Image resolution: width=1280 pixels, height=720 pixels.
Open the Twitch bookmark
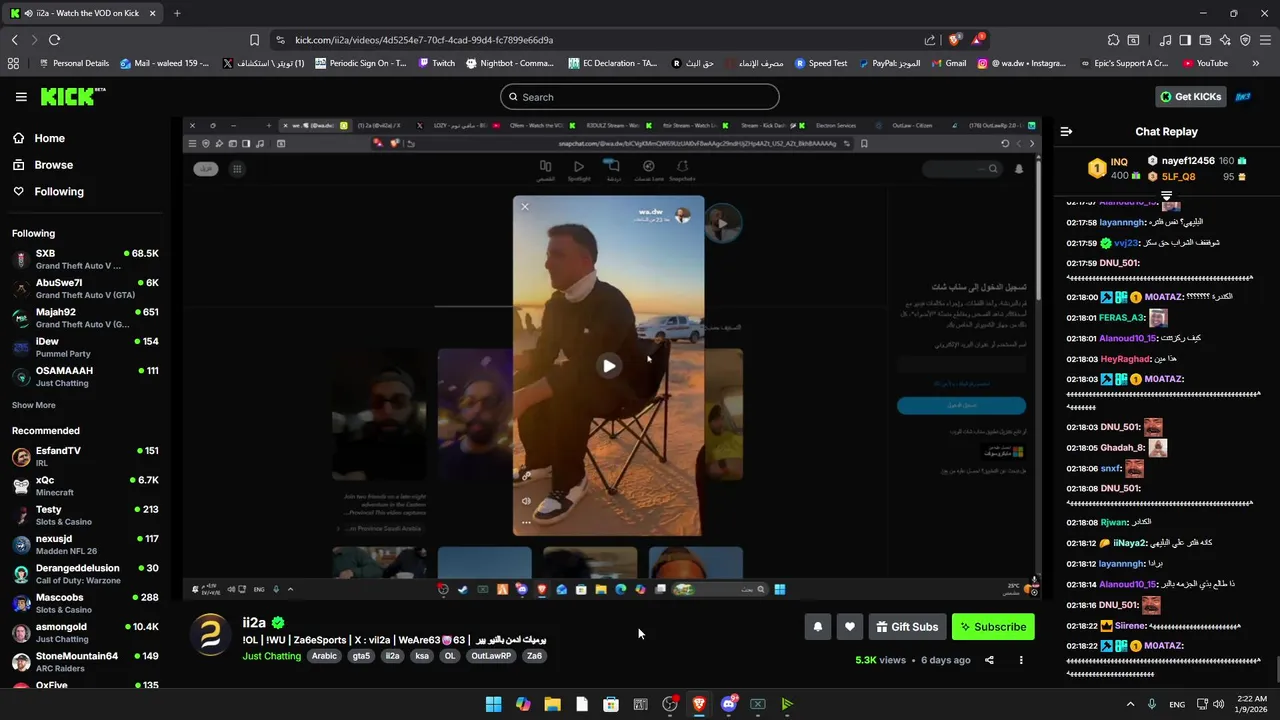pyautogui.click(x=436, y=63)
